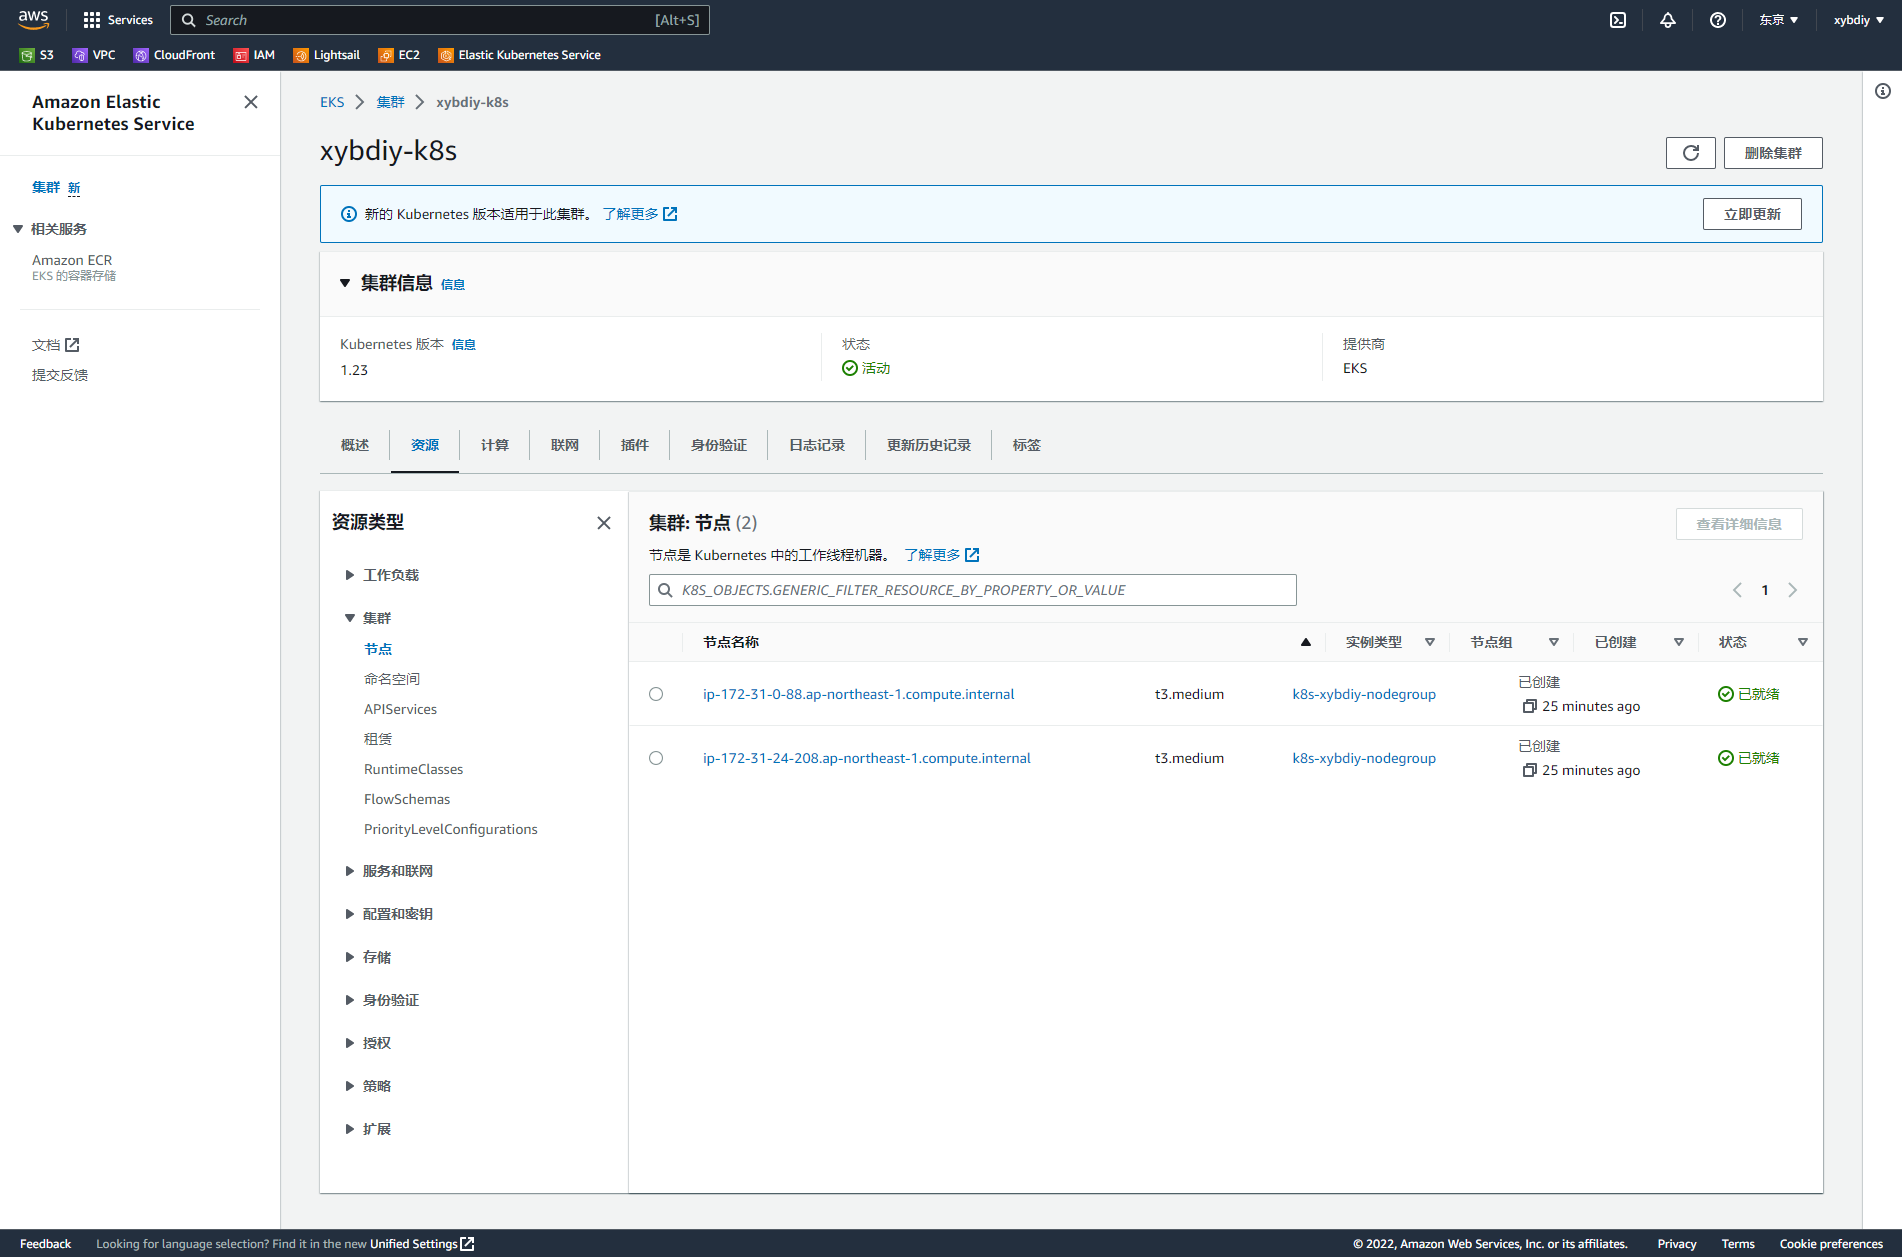Viewport: 1902px width, 1257px height.
Task: Focus the node filter input field
Action: click(x=973, y=590)
